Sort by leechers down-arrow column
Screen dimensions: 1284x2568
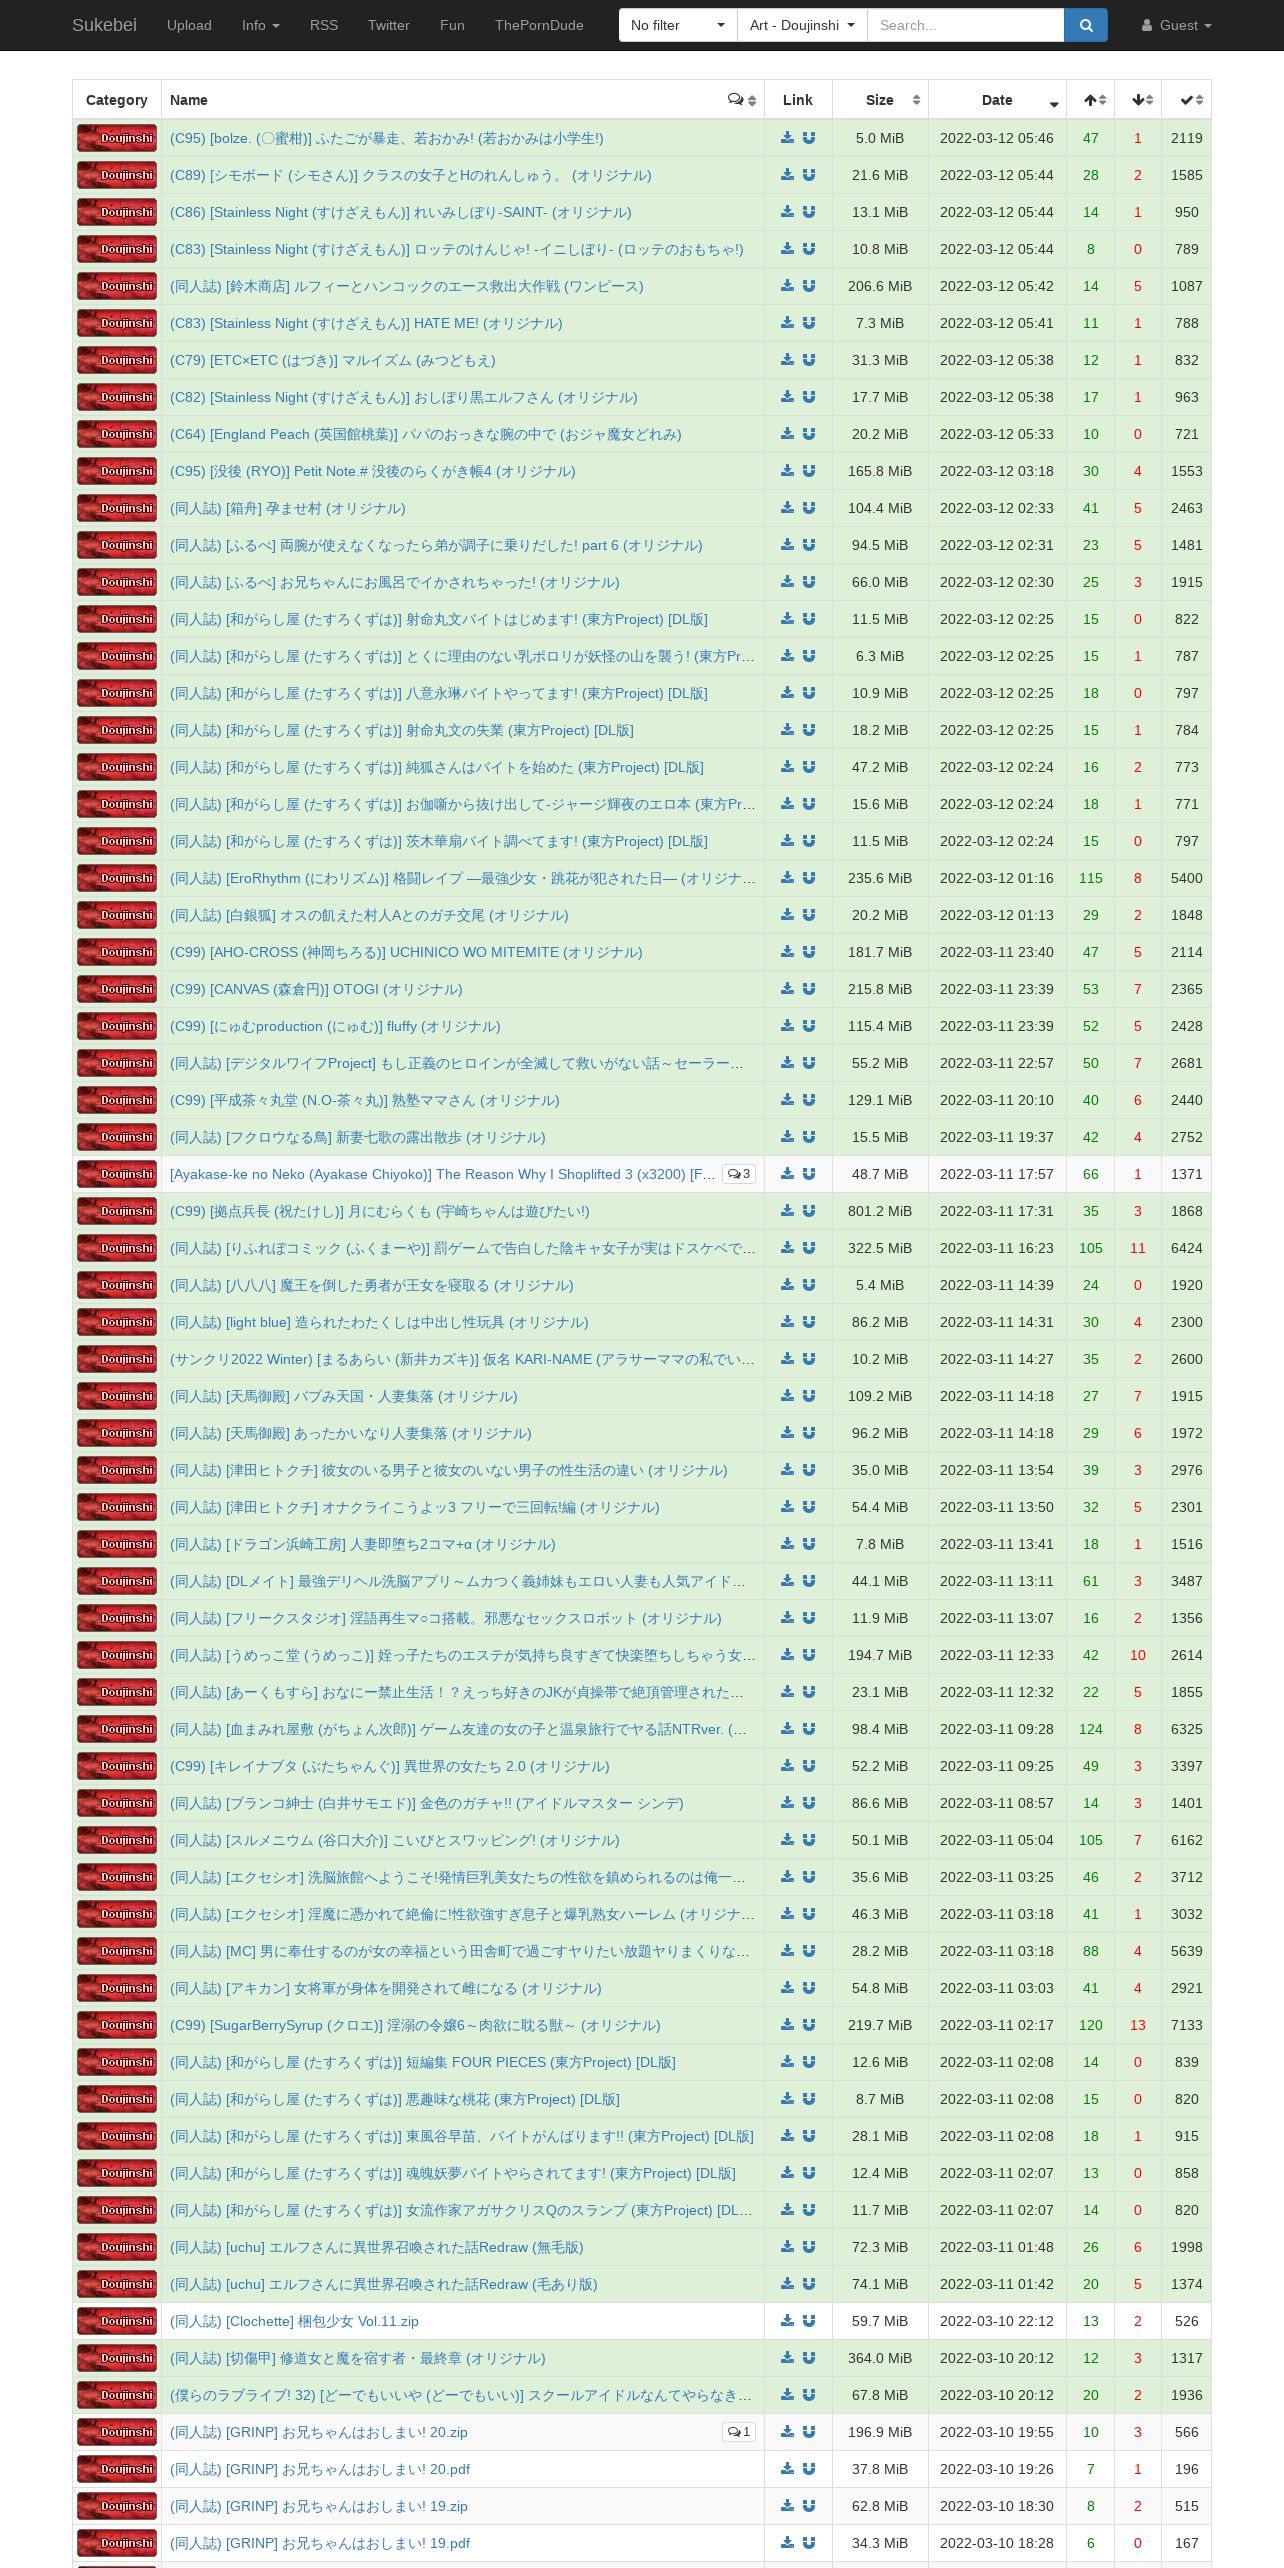click(x=1138, y=100)
